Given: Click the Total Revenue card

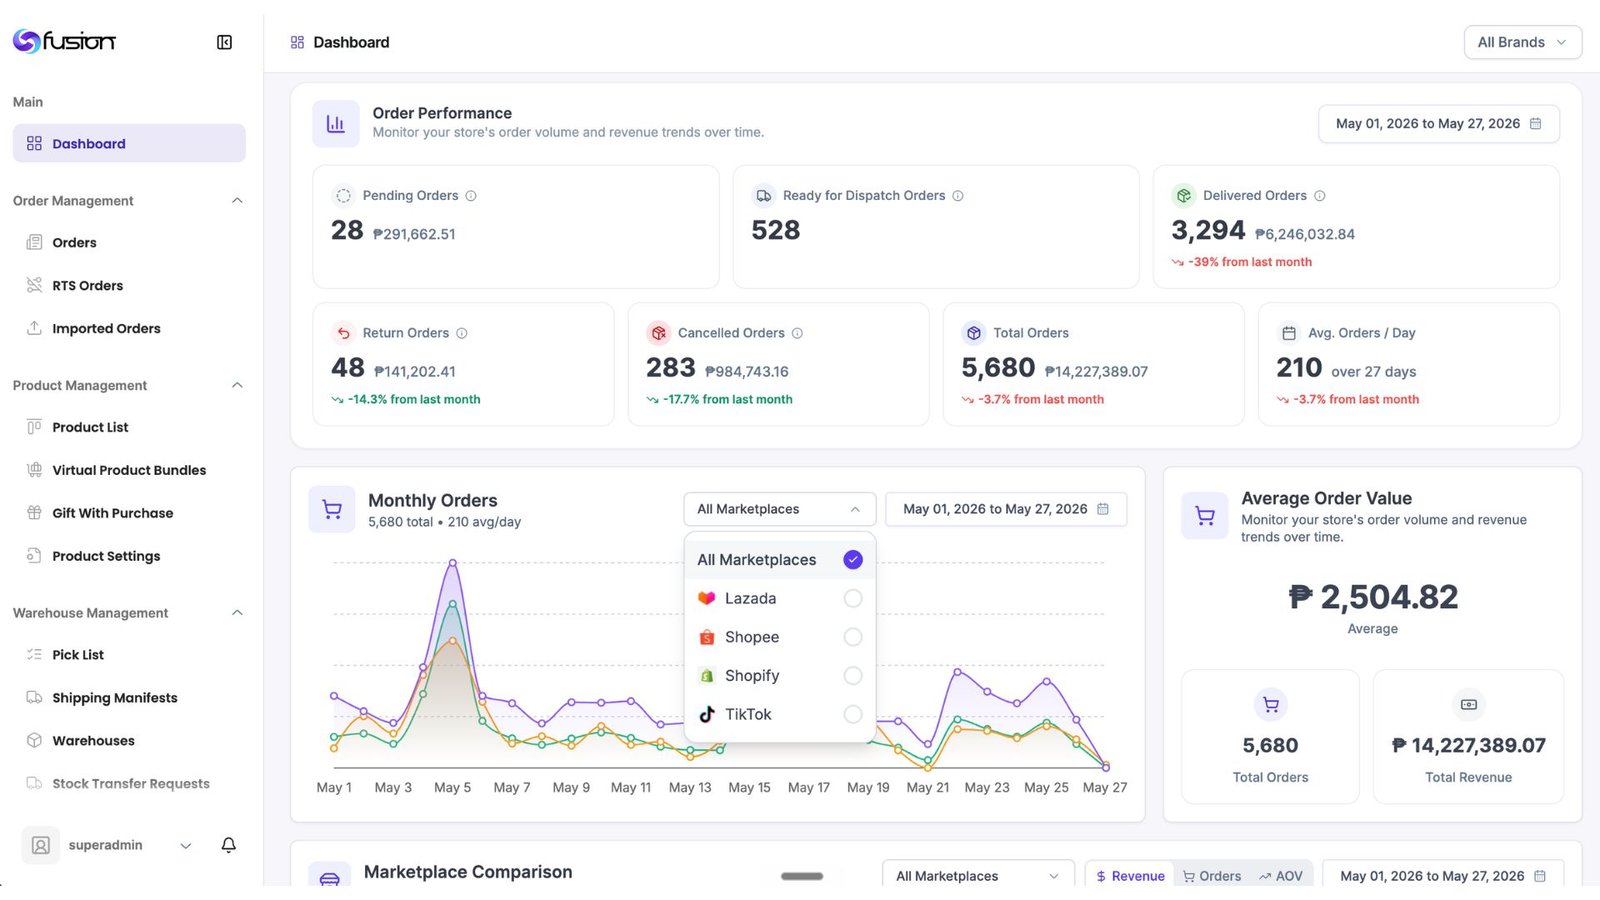Looking at the screenshot, I should (1468, 737).
